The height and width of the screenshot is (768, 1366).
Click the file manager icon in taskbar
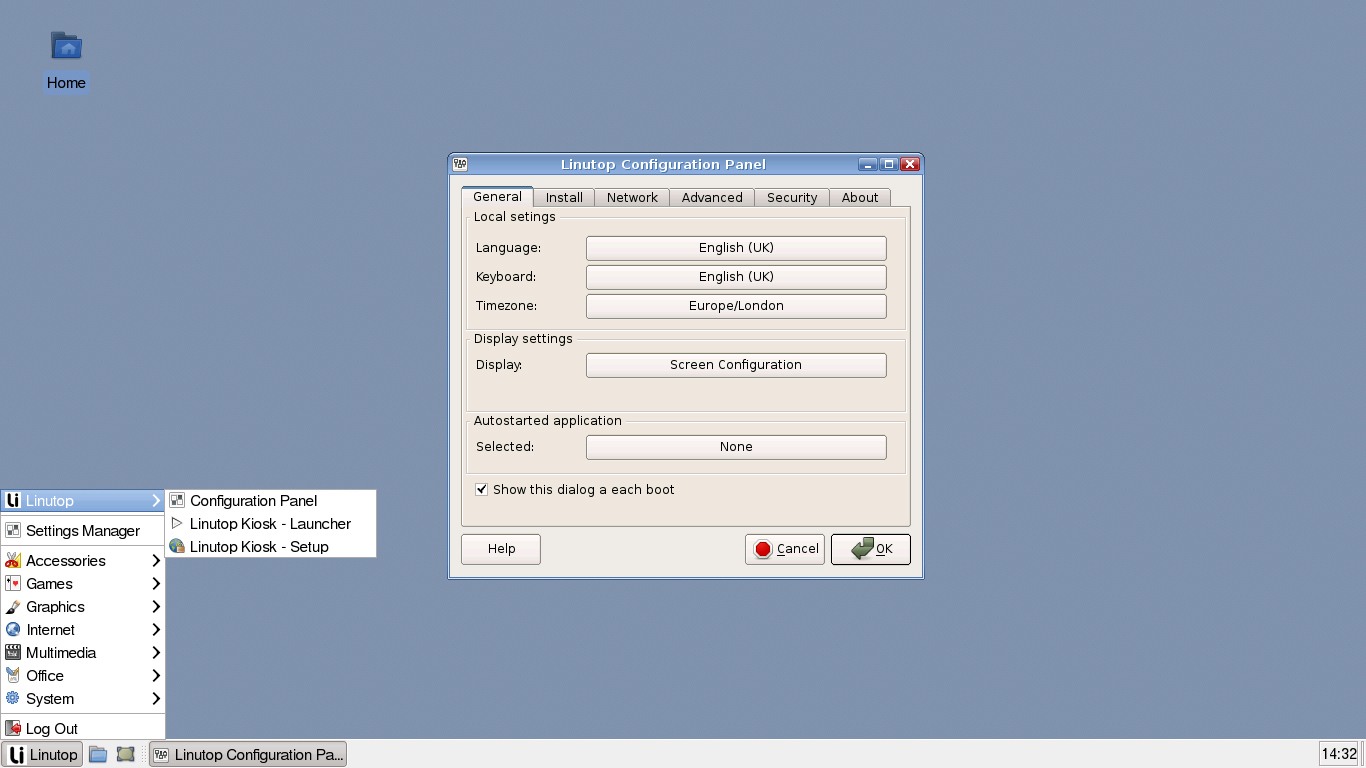coord(98,755)
